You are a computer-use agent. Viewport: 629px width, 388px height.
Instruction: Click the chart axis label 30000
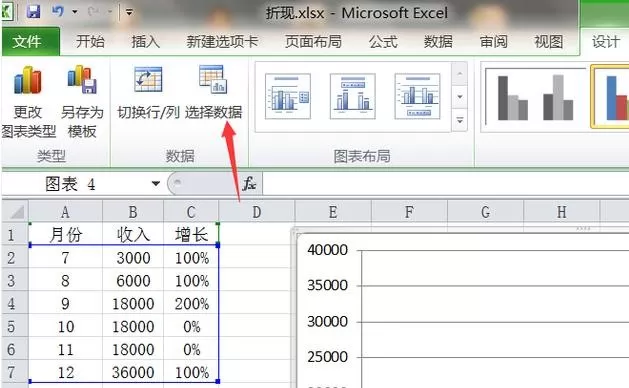coord(327,321)
